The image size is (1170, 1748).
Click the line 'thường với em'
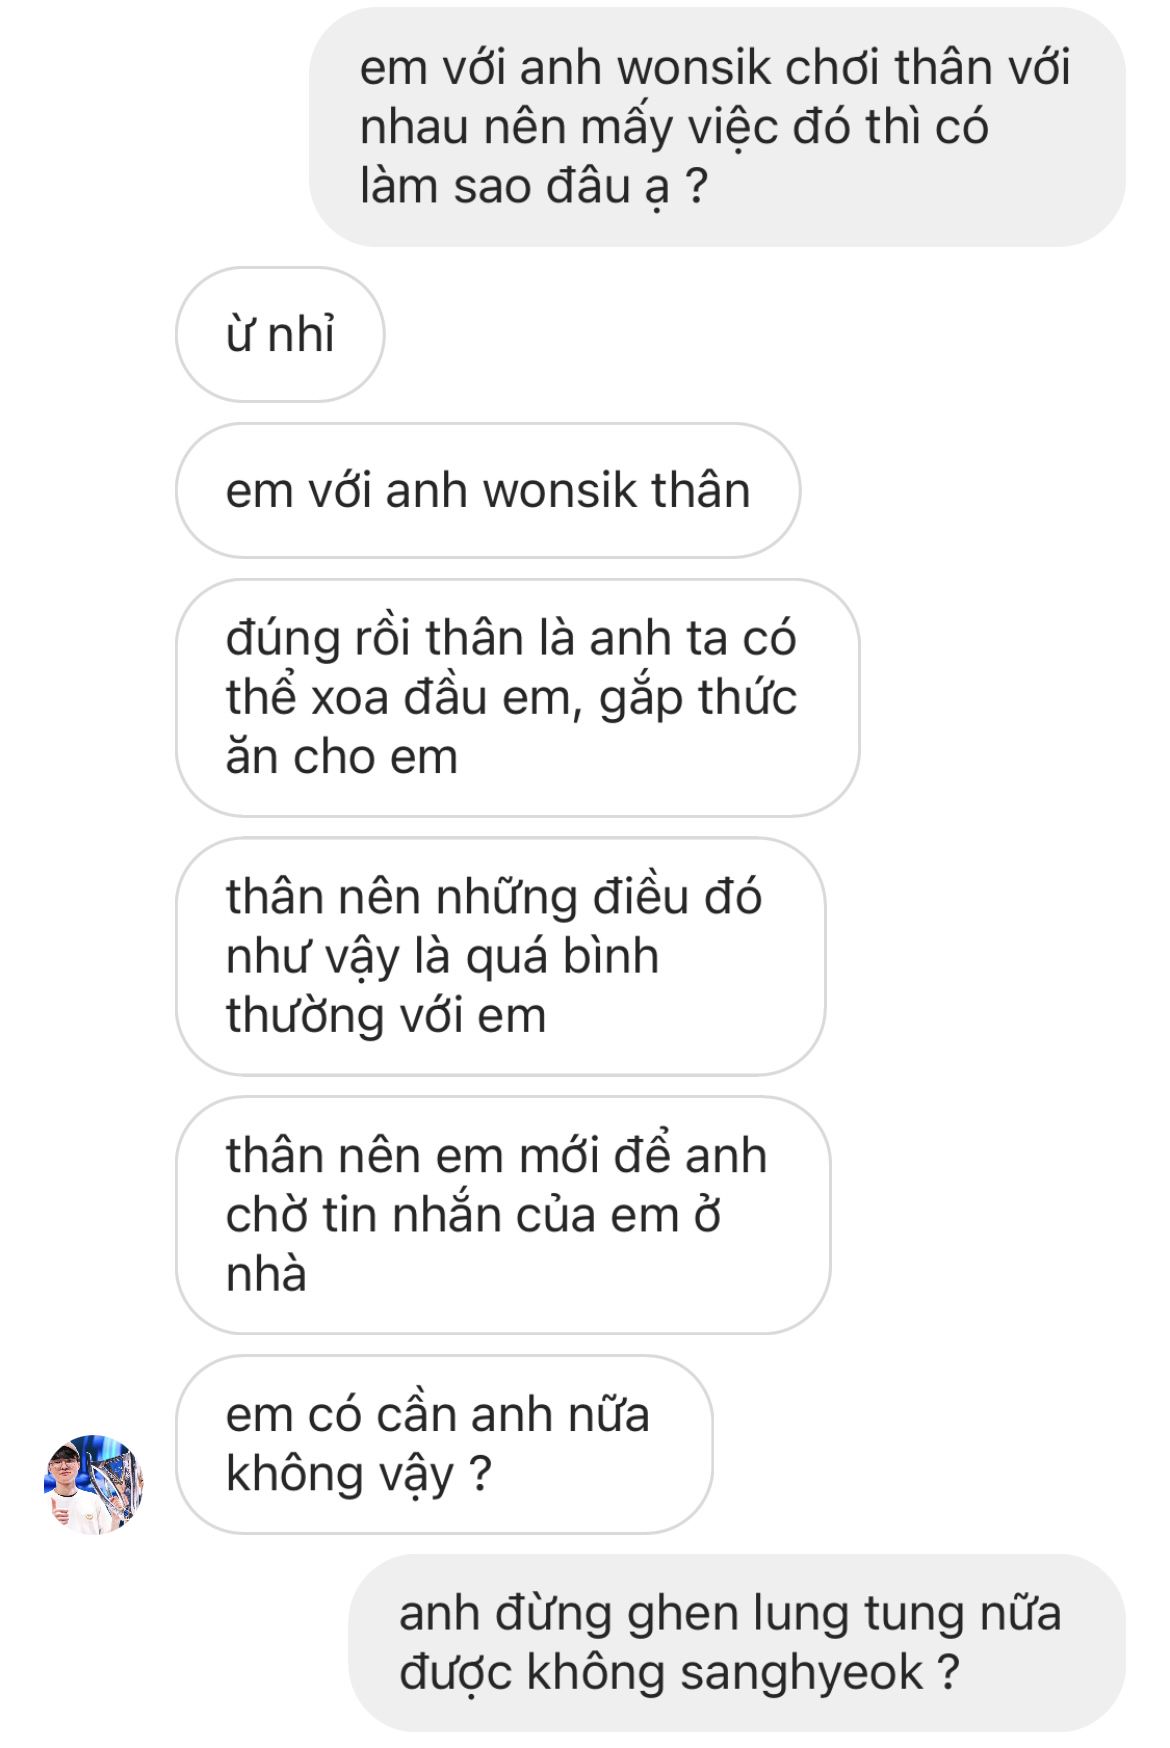(386, 1016)
